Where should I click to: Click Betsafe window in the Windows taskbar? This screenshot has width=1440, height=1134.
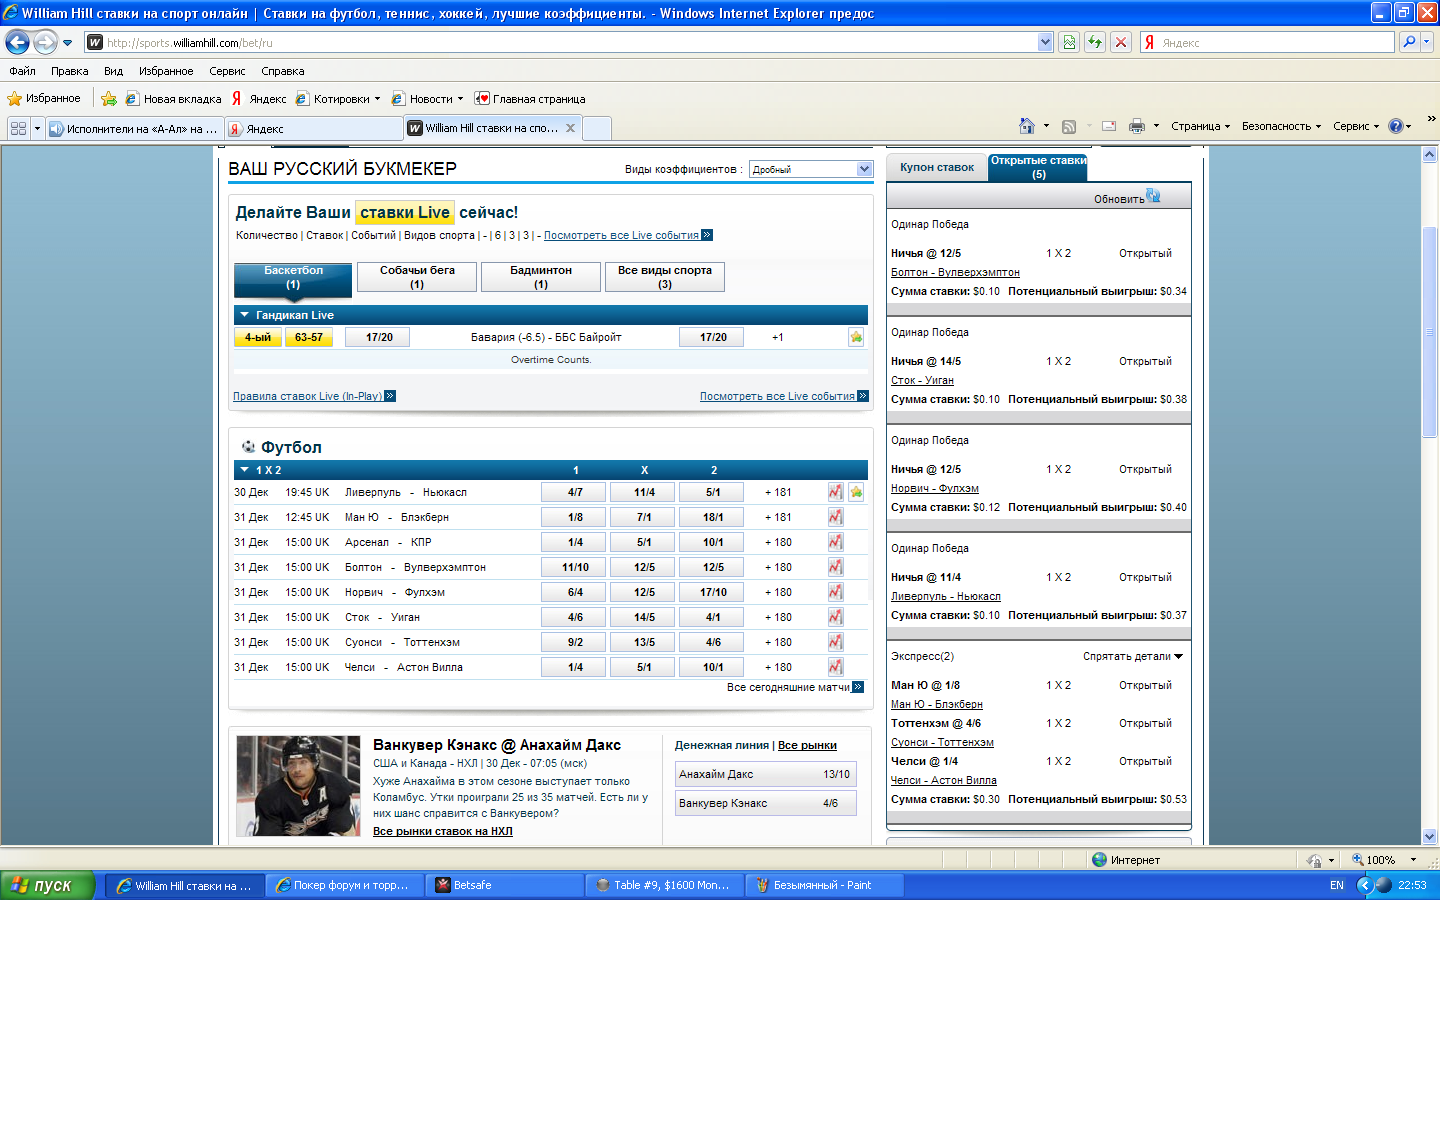[x=504, y=885]
